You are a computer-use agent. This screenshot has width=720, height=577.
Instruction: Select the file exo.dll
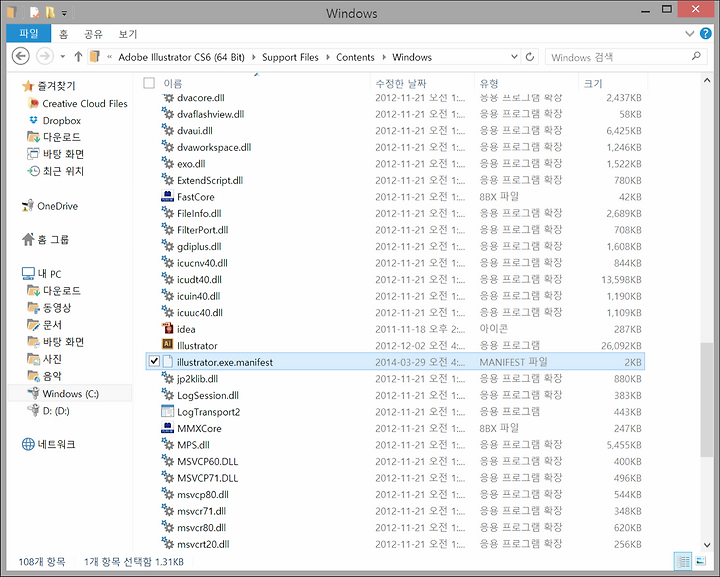click(x=191, y=164)
